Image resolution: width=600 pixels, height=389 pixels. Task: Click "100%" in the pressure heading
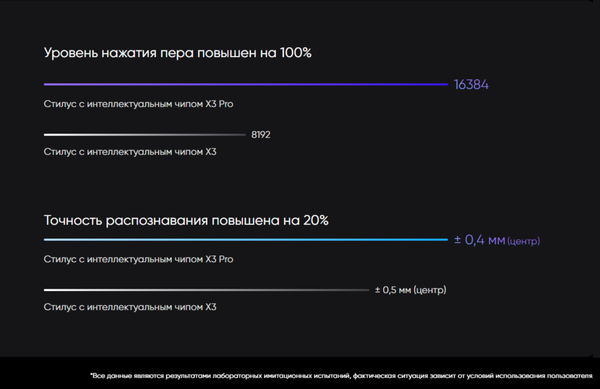point(296,52)
